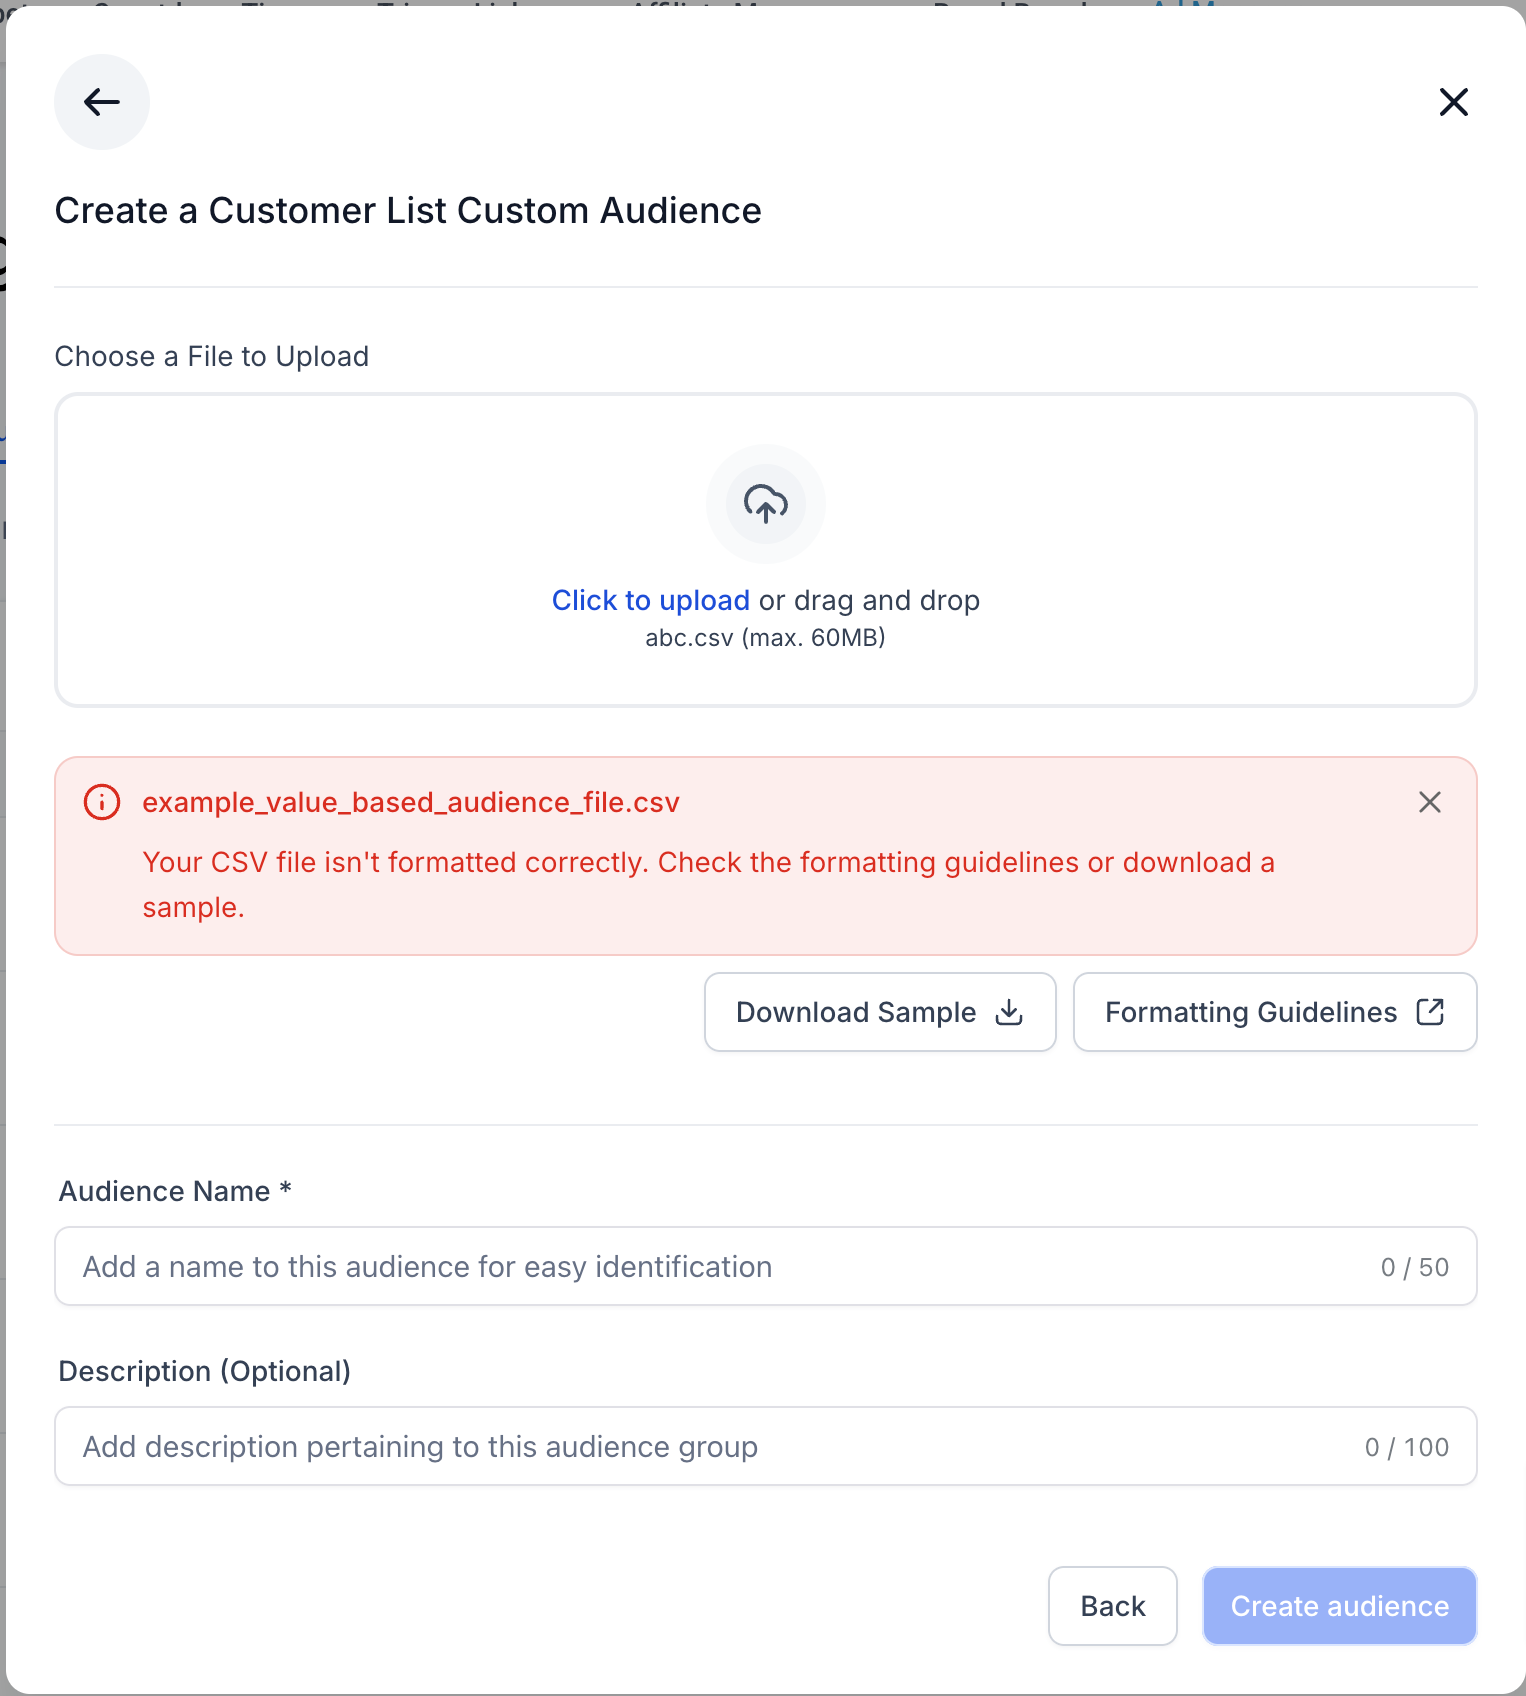This screenshot has width=1526, height=1696.
Task: Click the file drag and drop area
Action: pos(766,550)
